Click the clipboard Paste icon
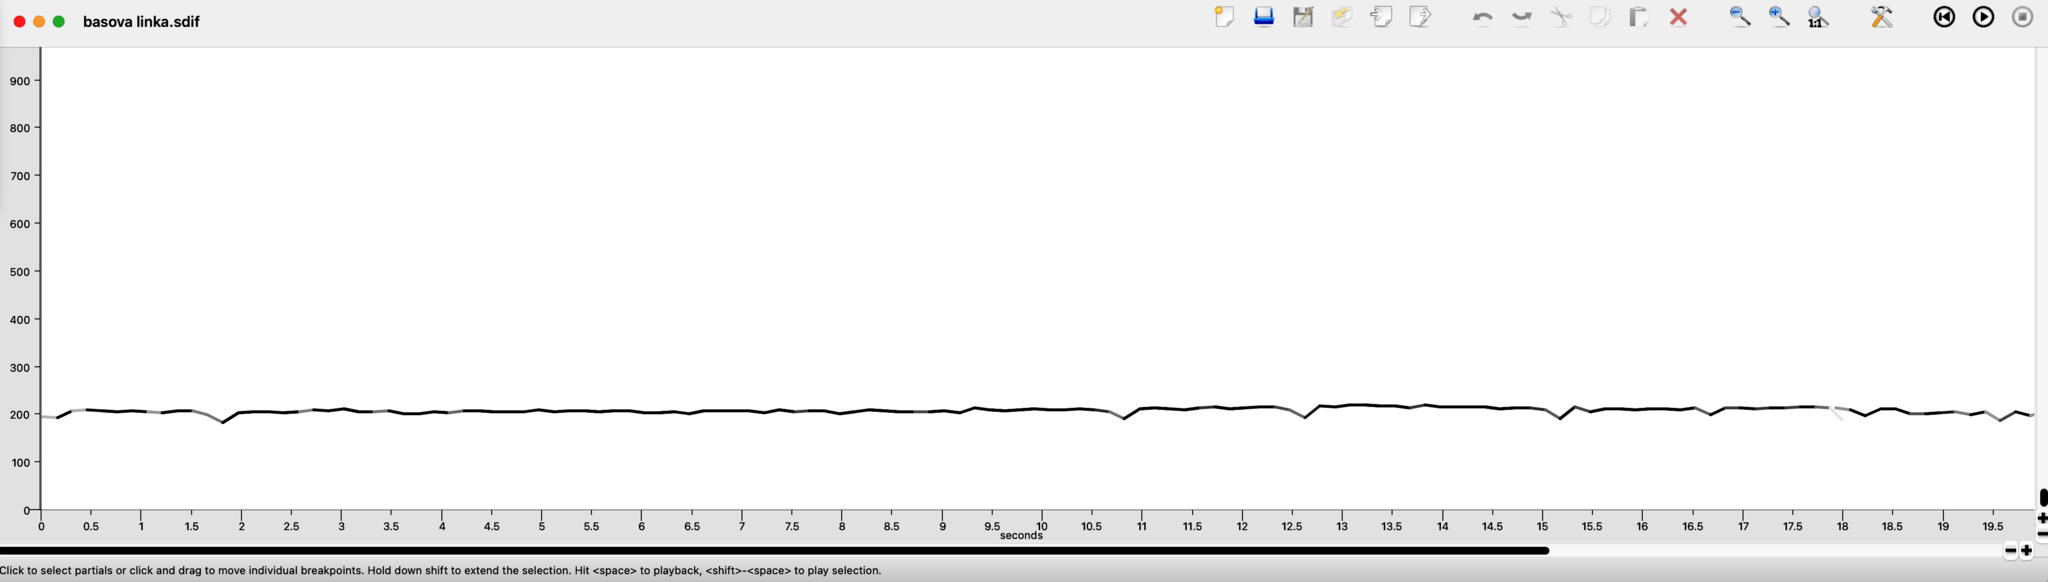The image size is (2048, 582). 1638,17
